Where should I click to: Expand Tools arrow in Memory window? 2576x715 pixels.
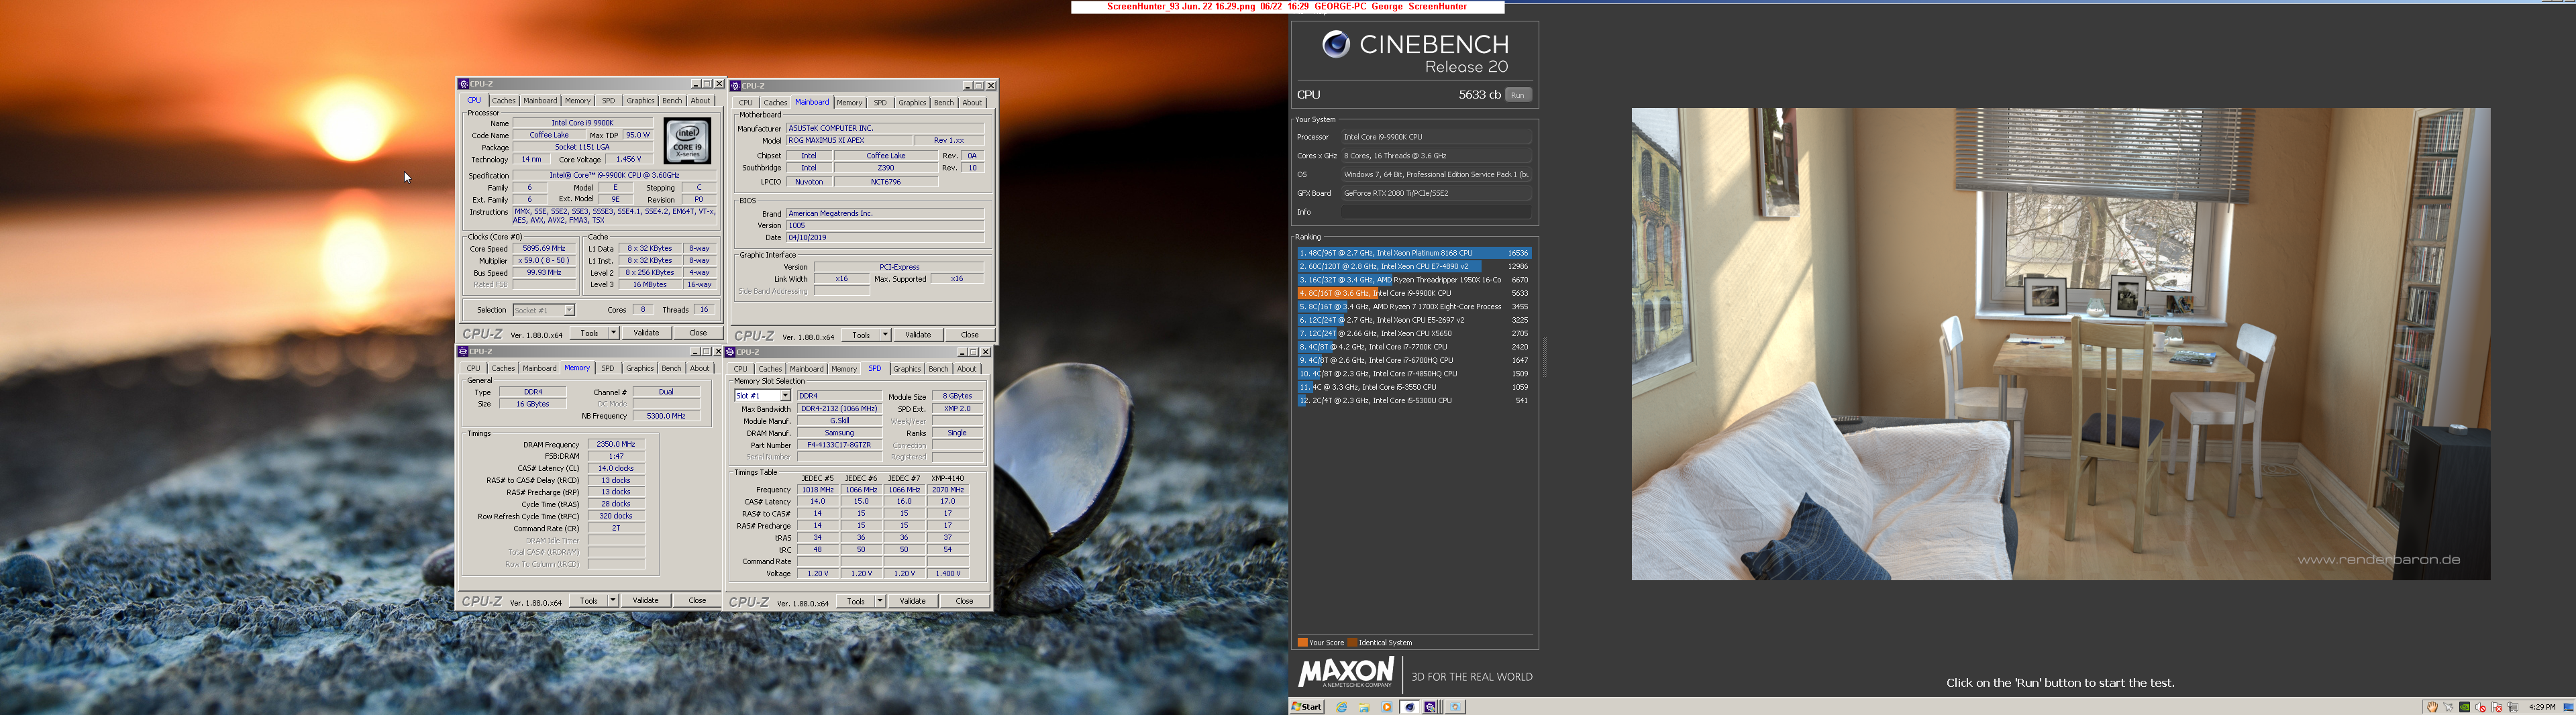click(613, 601)
